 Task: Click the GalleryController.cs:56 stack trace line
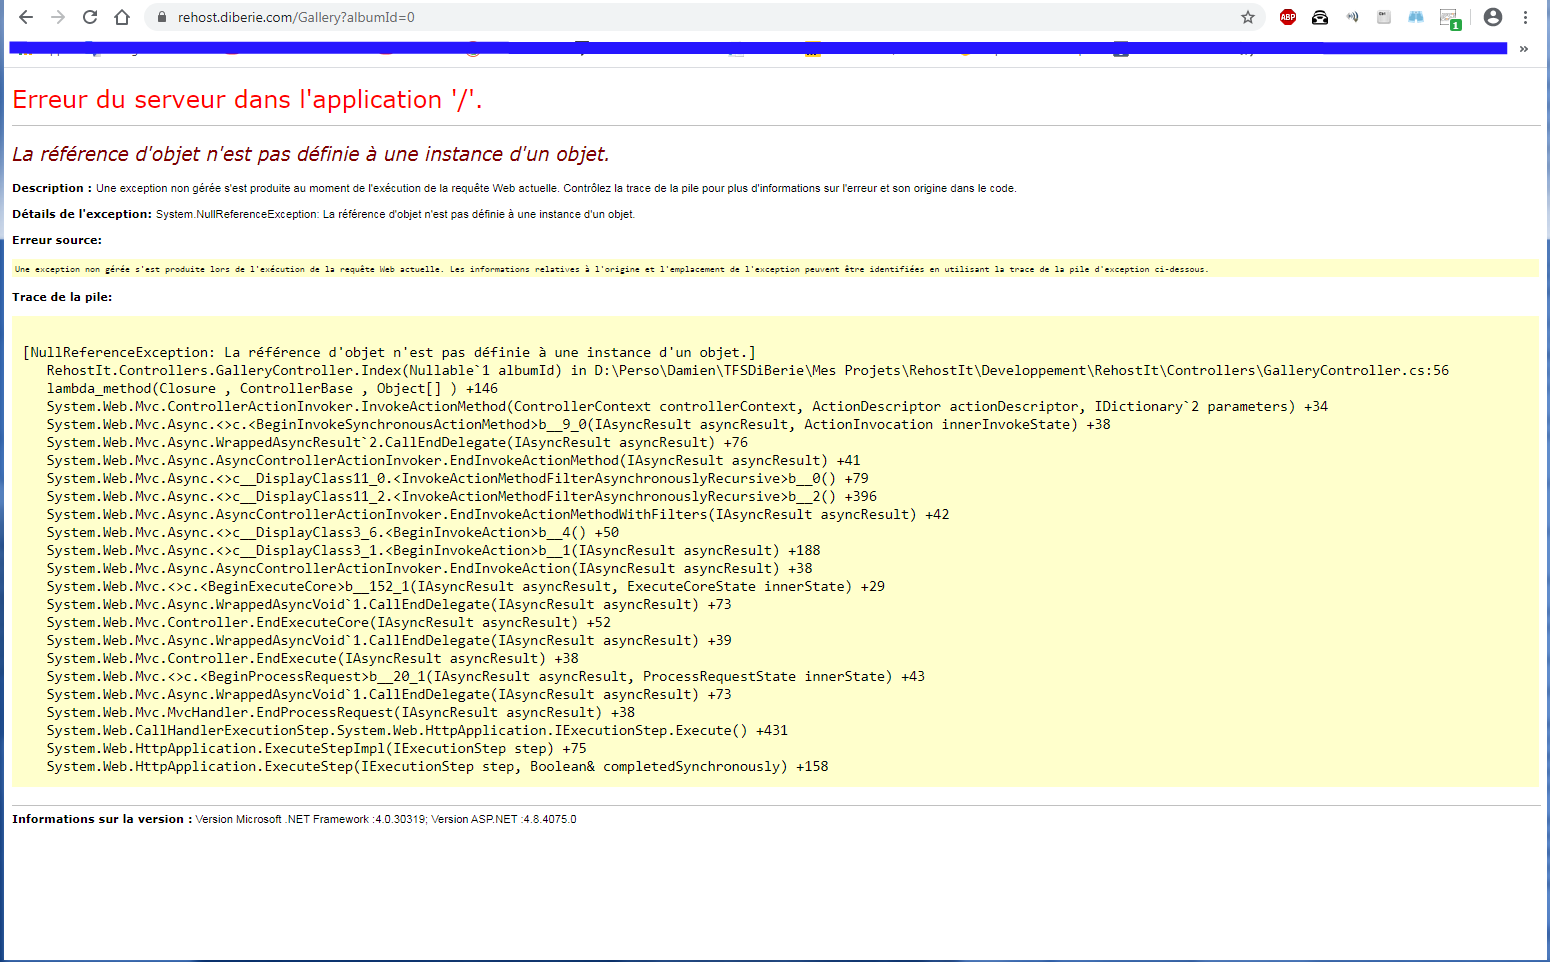point(747,371)
